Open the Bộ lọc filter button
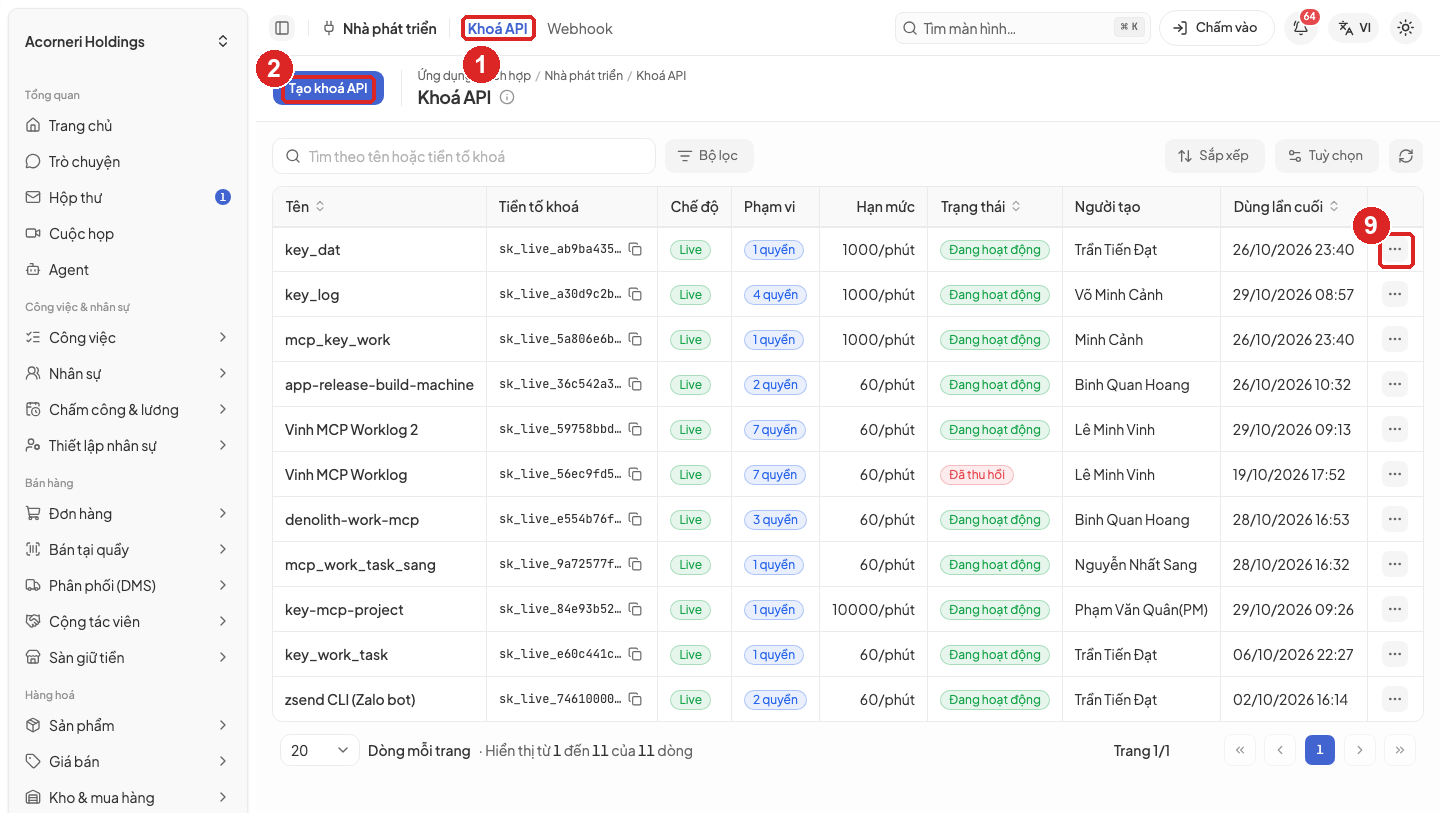Screen dimensions: 1440x813 709,156
